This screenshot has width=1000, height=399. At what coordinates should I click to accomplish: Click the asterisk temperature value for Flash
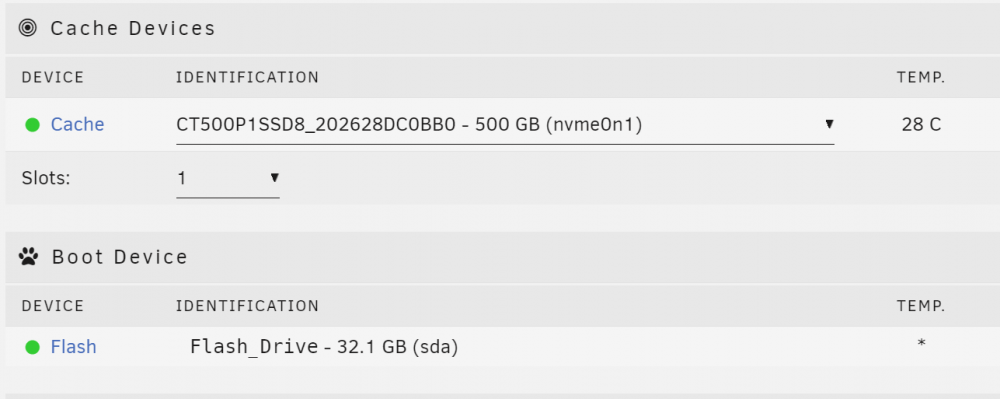[921, 344]
